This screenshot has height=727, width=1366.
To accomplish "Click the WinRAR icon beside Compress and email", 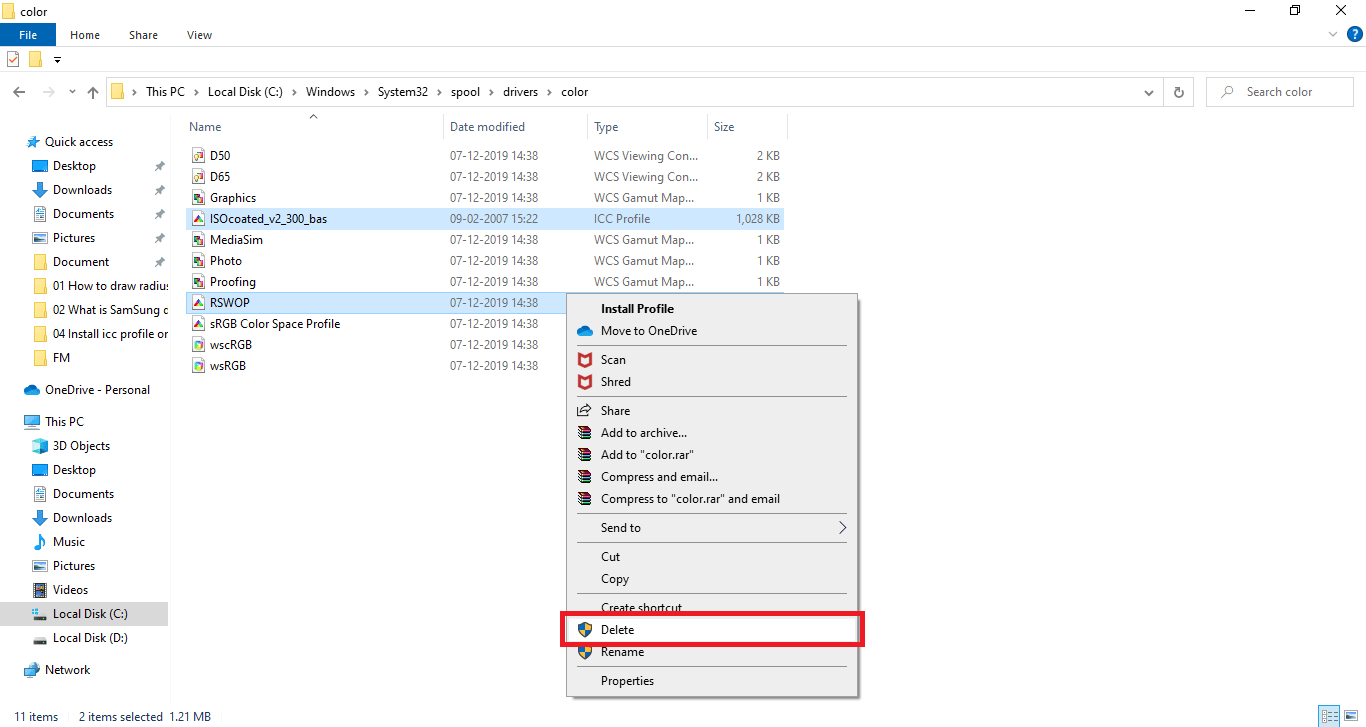I will [585, 477].
